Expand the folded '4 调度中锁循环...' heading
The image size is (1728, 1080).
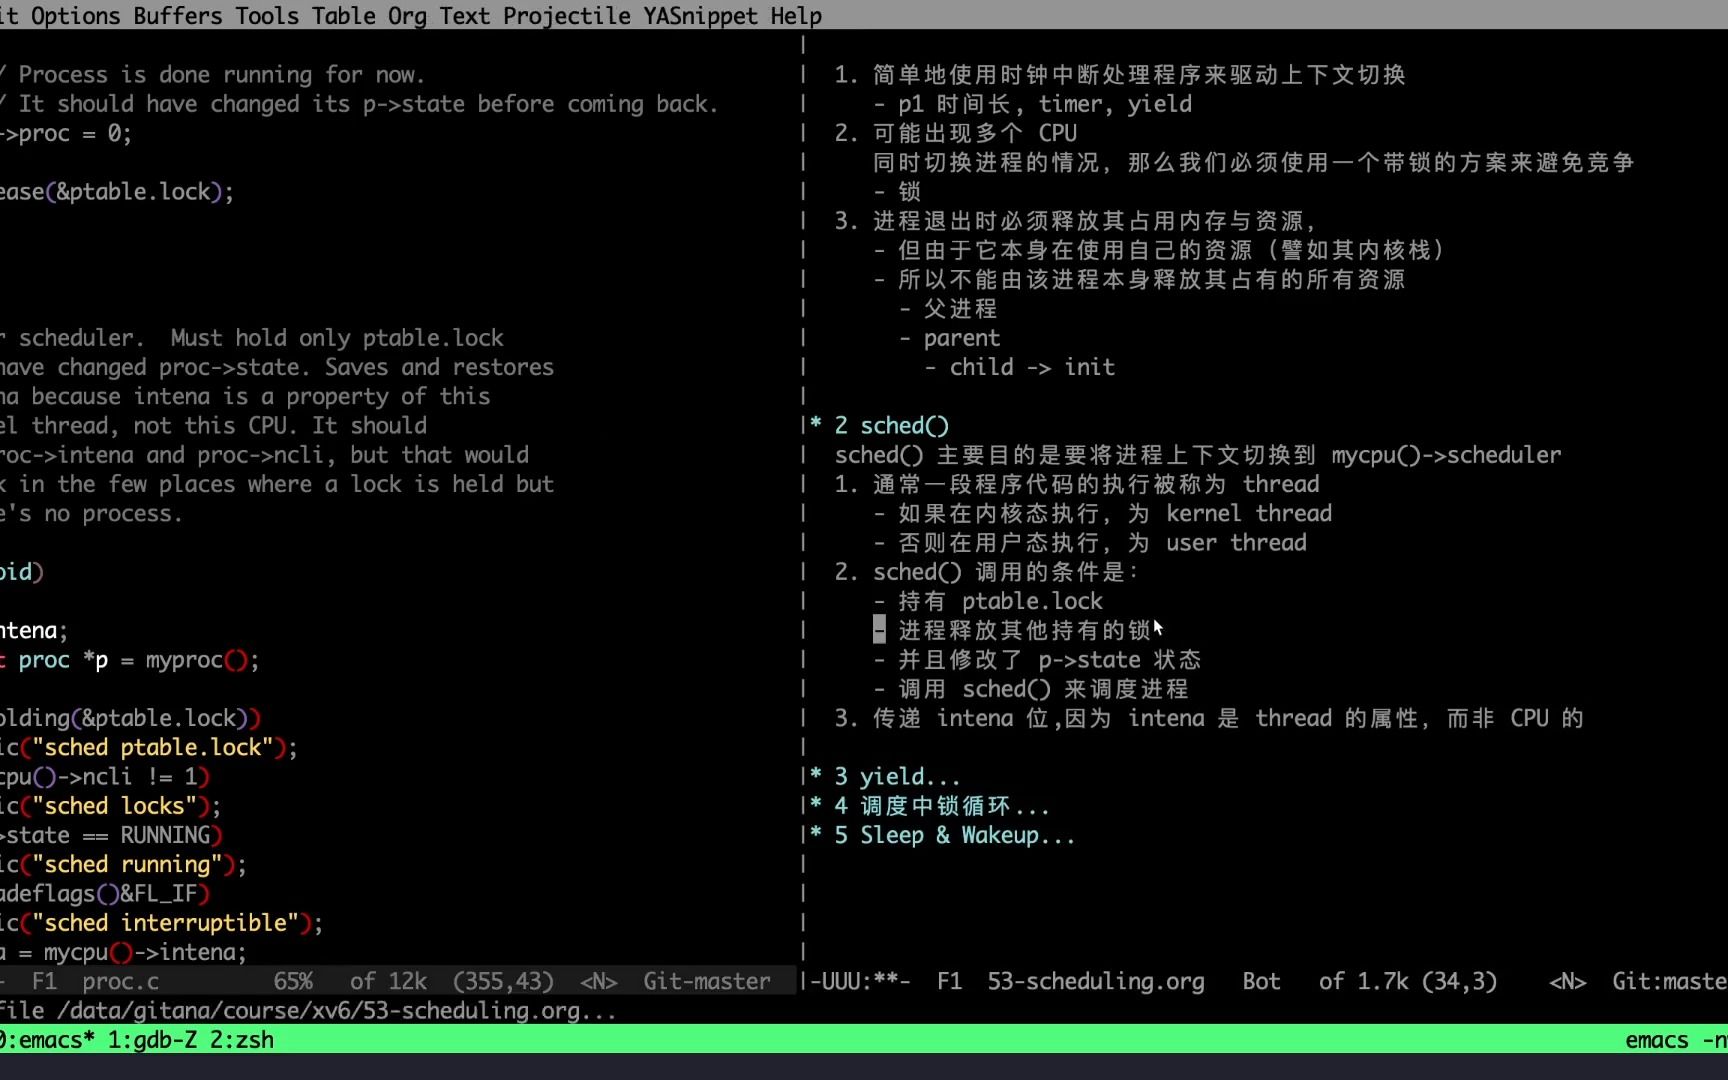[941, 806]
